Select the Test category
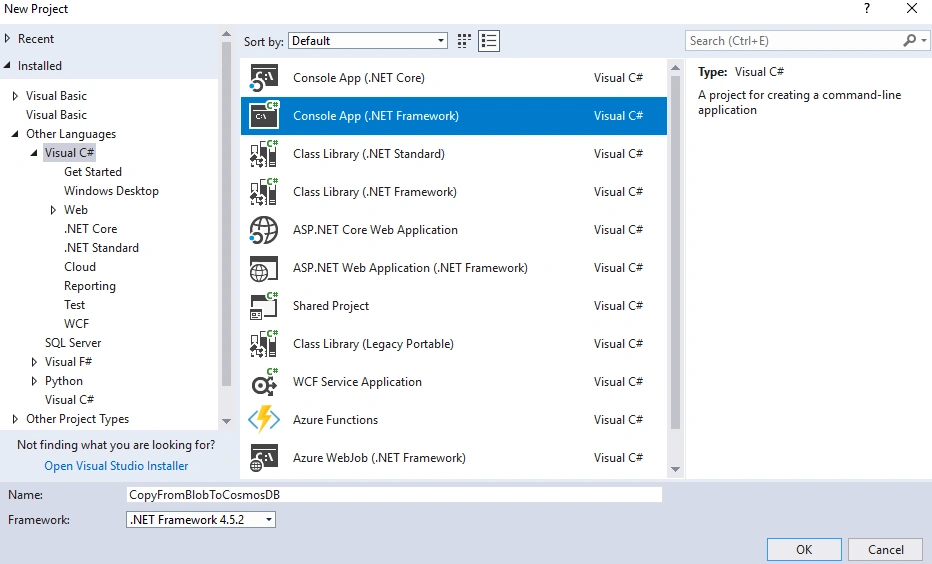This screenshot has width=932, height=564. (74, 305)
